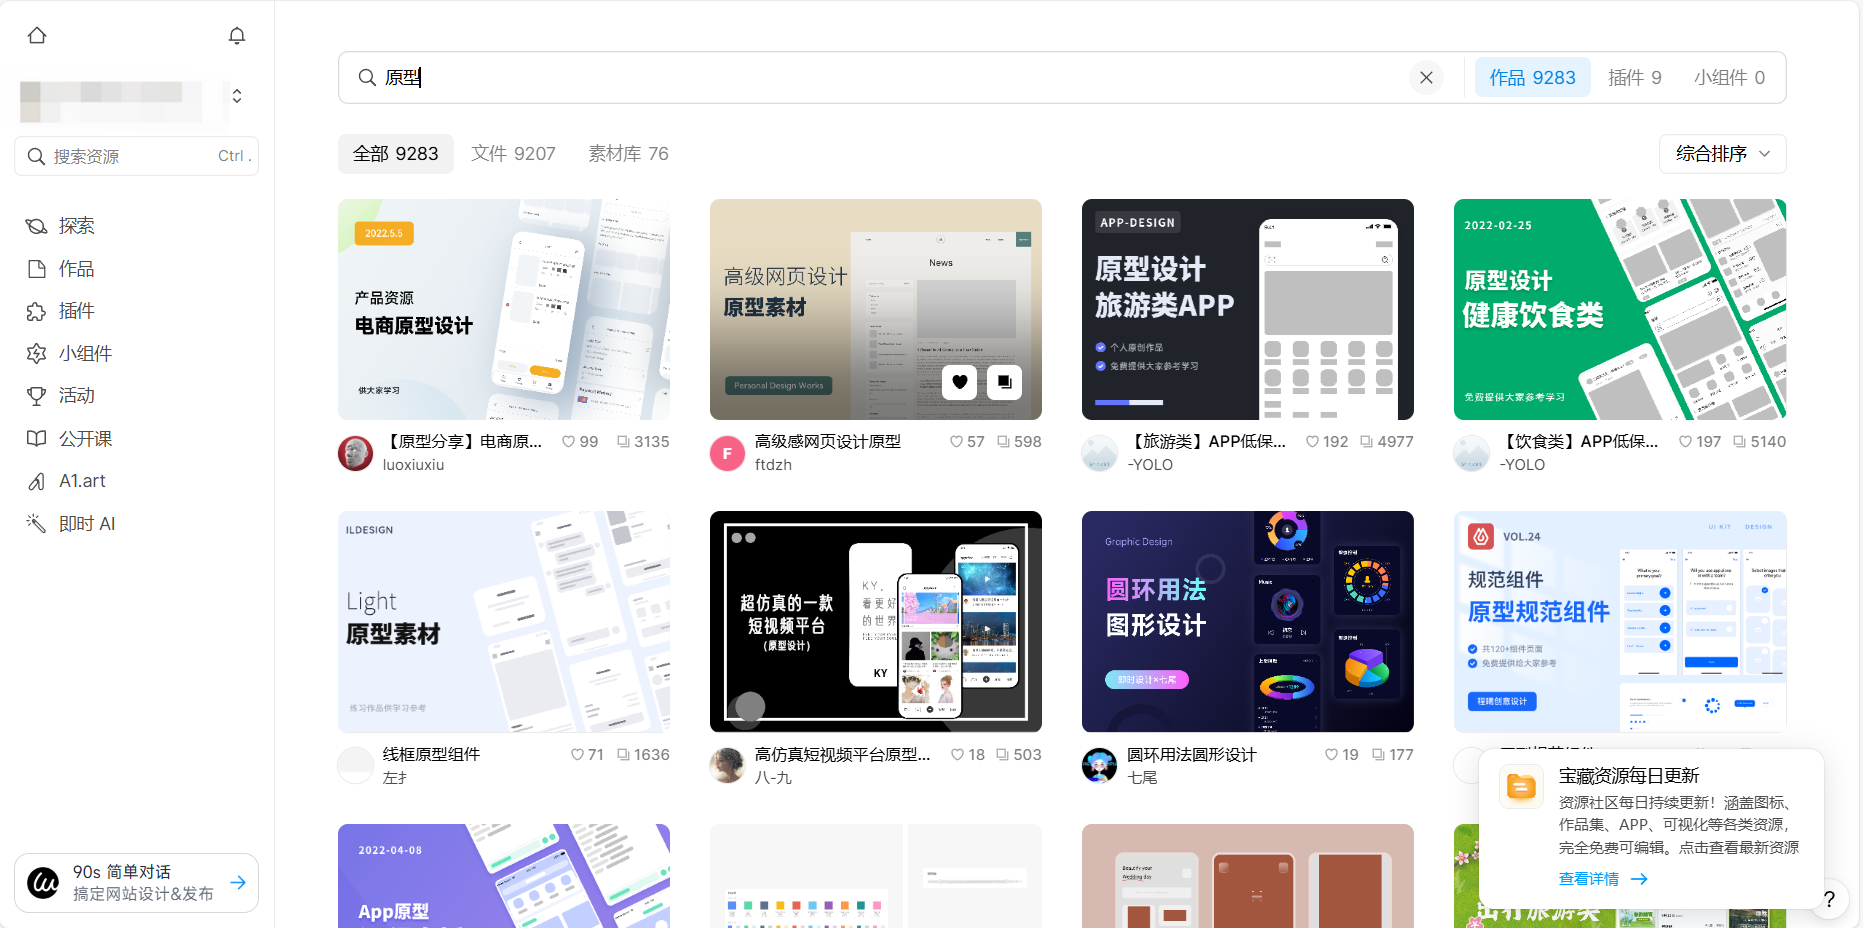Filter by 全部 9283

click(x=395, y=154)
